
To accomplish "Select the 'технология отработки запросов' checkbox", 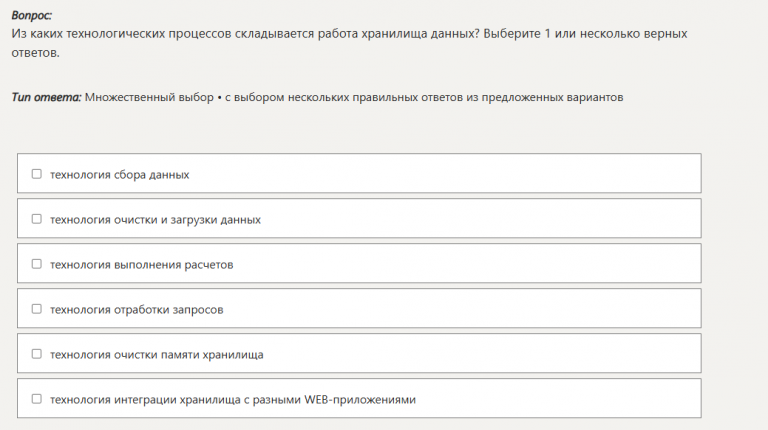I will coord(37,309).
